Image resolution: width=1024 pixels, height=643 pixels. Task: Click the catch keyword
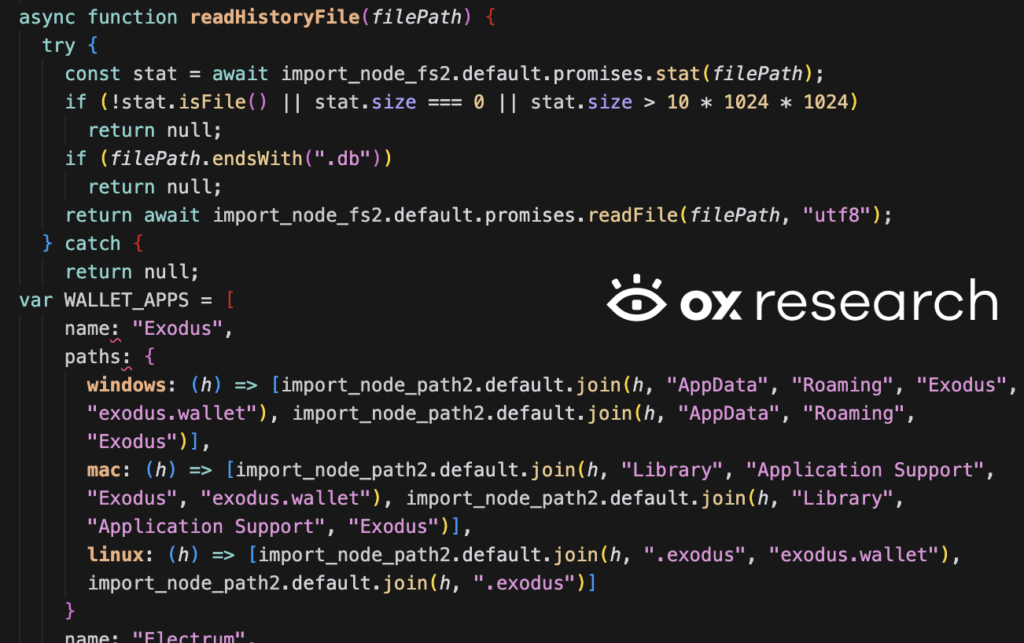click(x=92, y=243)
